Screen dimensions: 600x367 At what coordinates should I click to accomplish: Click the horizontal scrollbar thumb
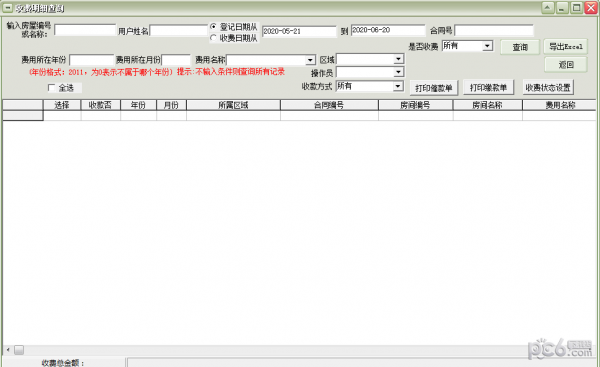tap(19, 350)
